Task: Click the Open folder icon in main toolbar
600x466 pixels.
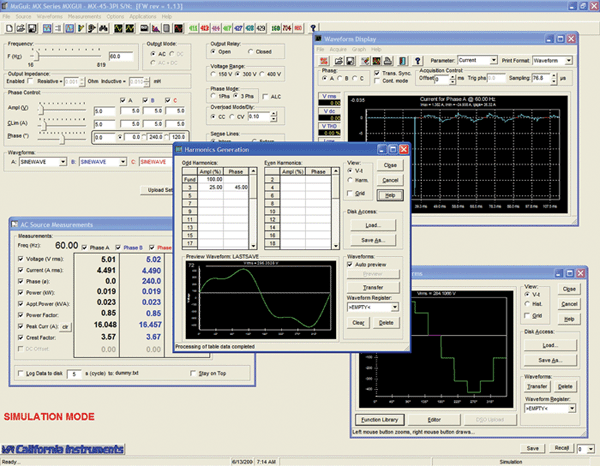Action: [x=21, y=28]
